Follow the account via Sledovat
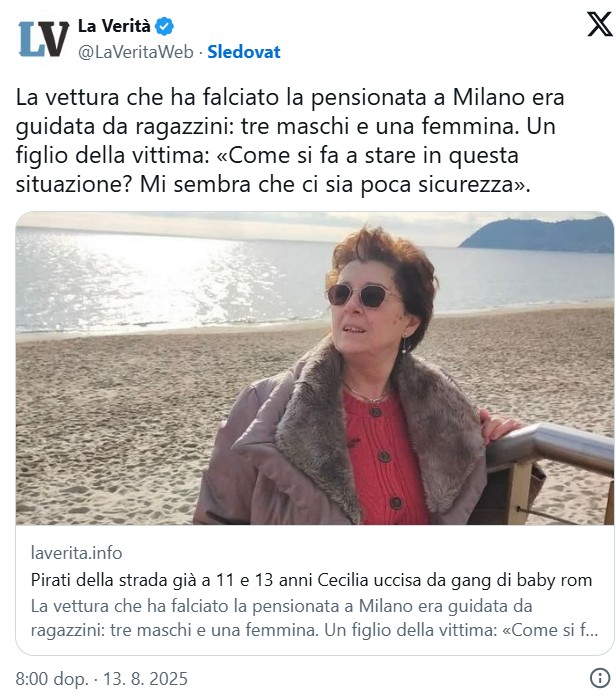Screen dimensions: 616x696 244,52
